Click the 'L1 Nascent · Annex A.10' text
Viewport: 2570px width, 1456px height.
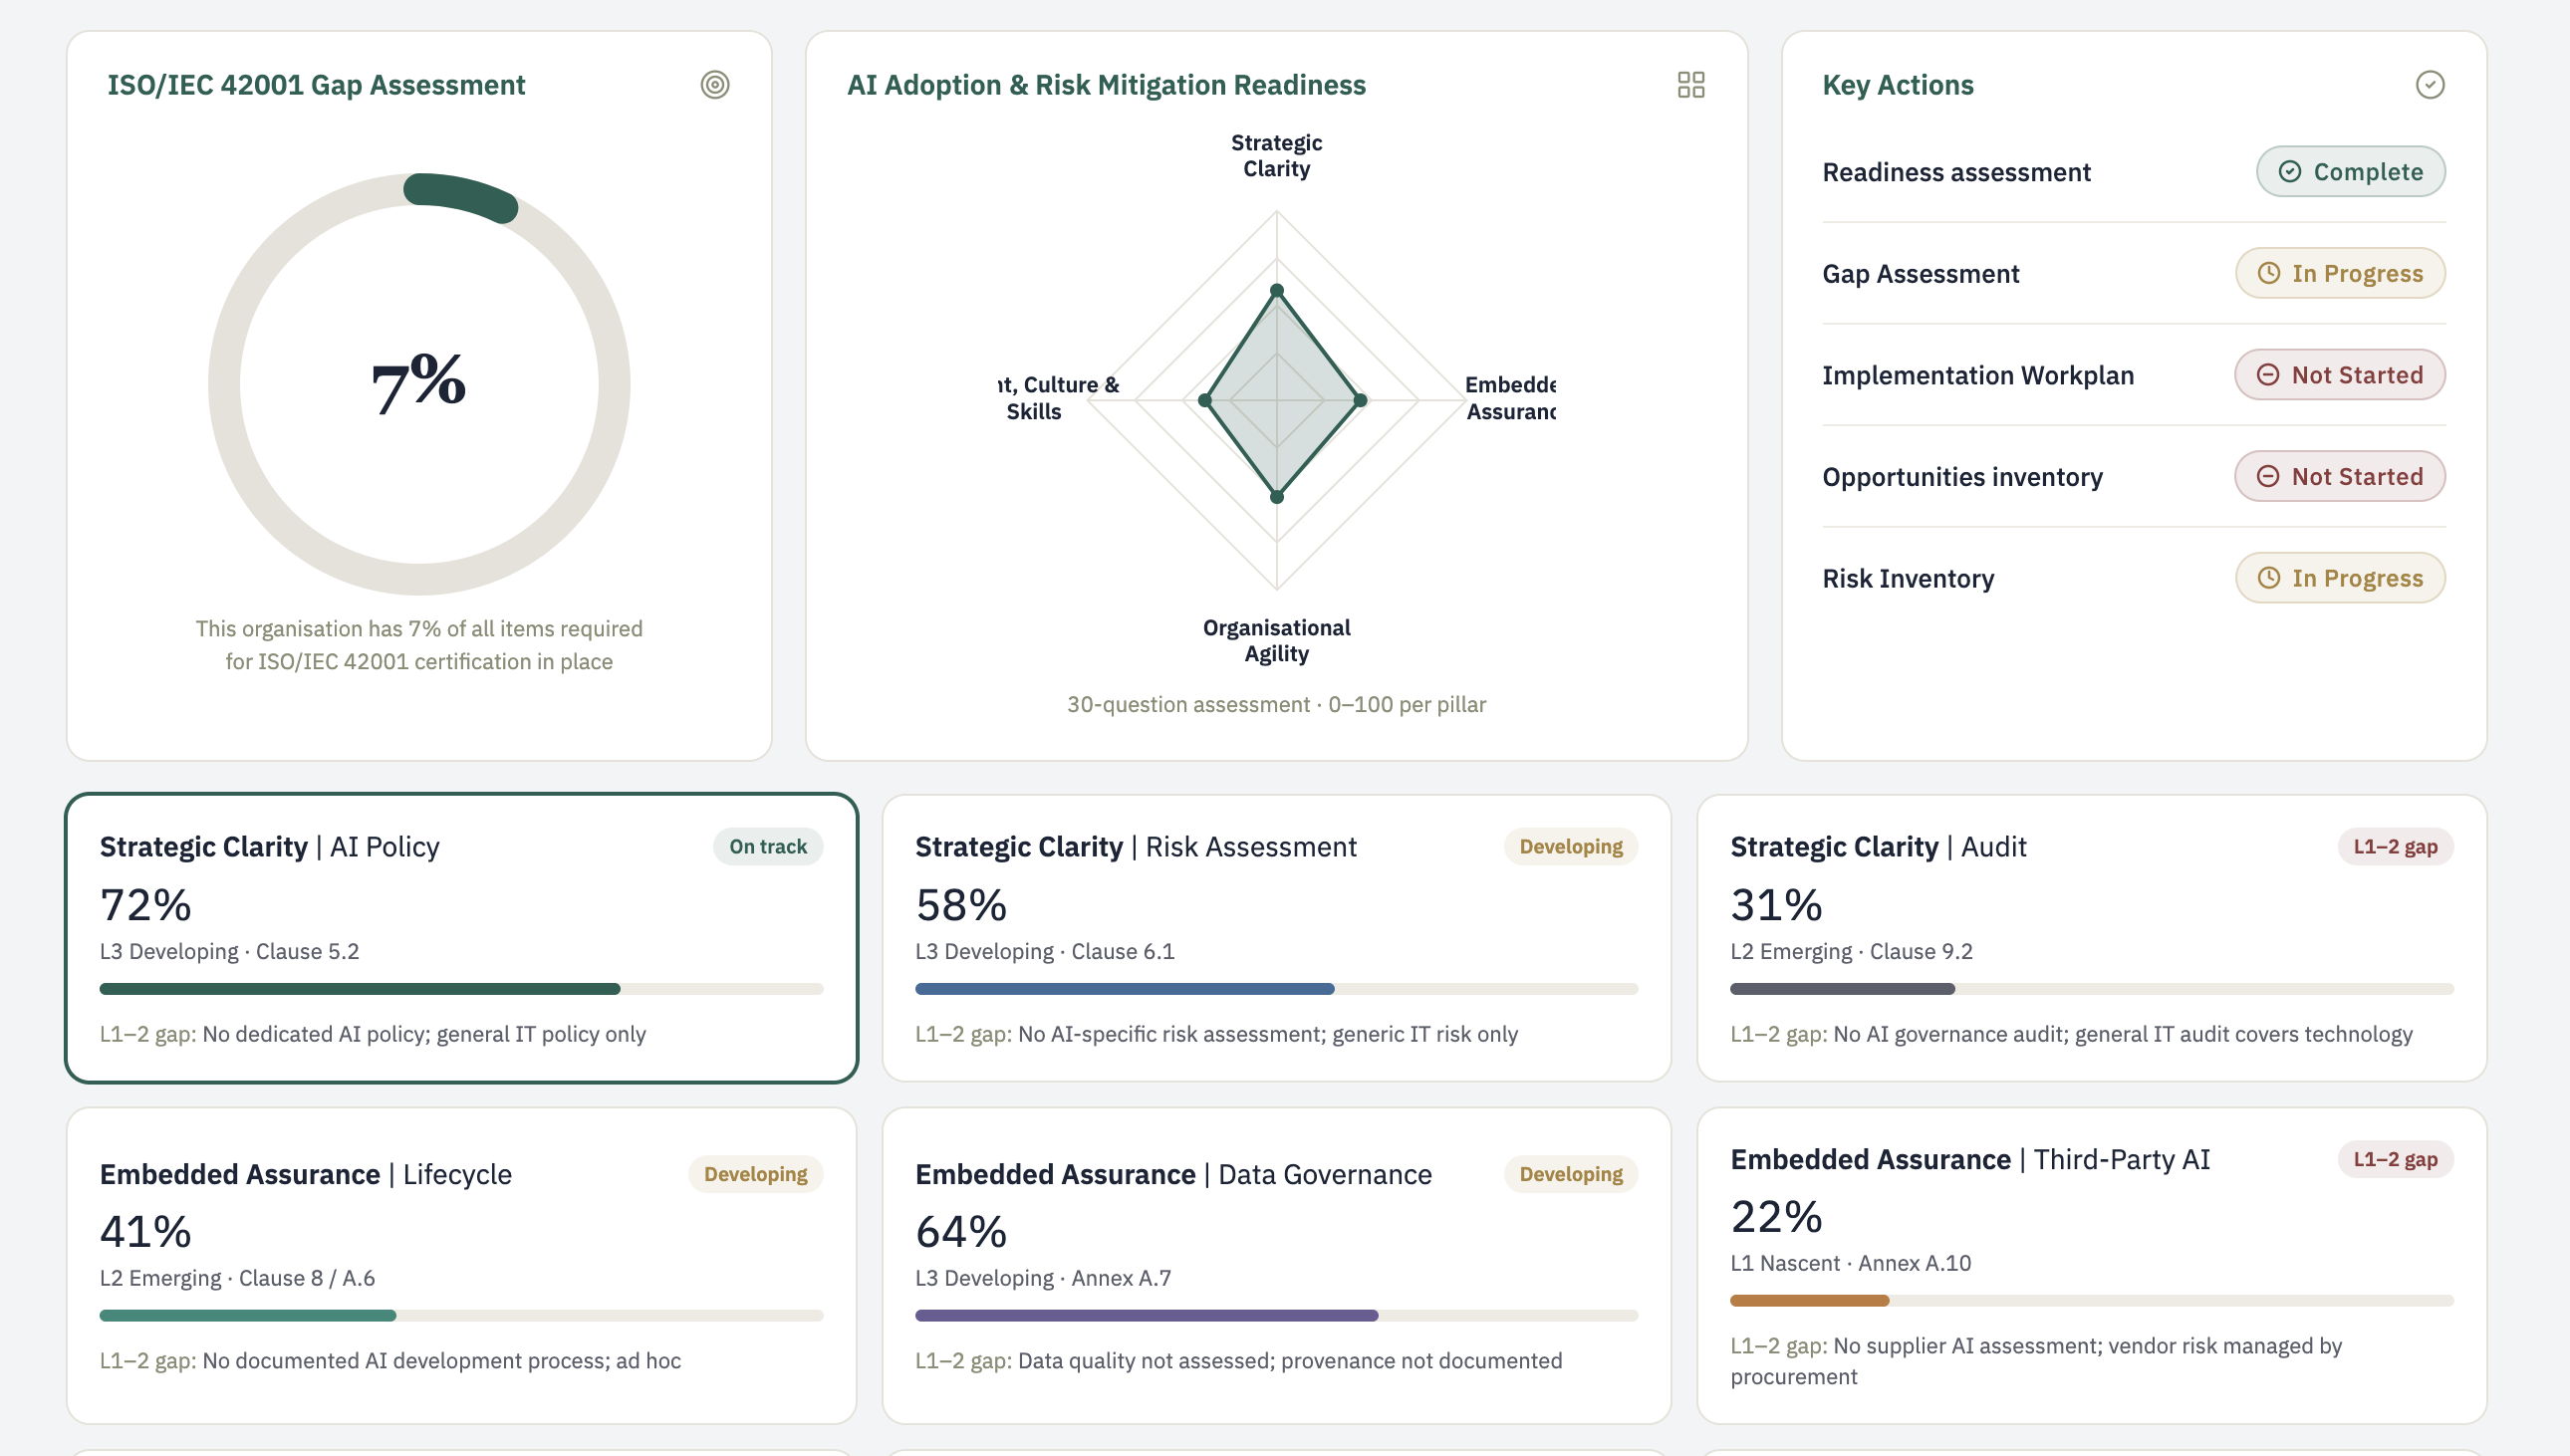[x=1850, y=1264]
